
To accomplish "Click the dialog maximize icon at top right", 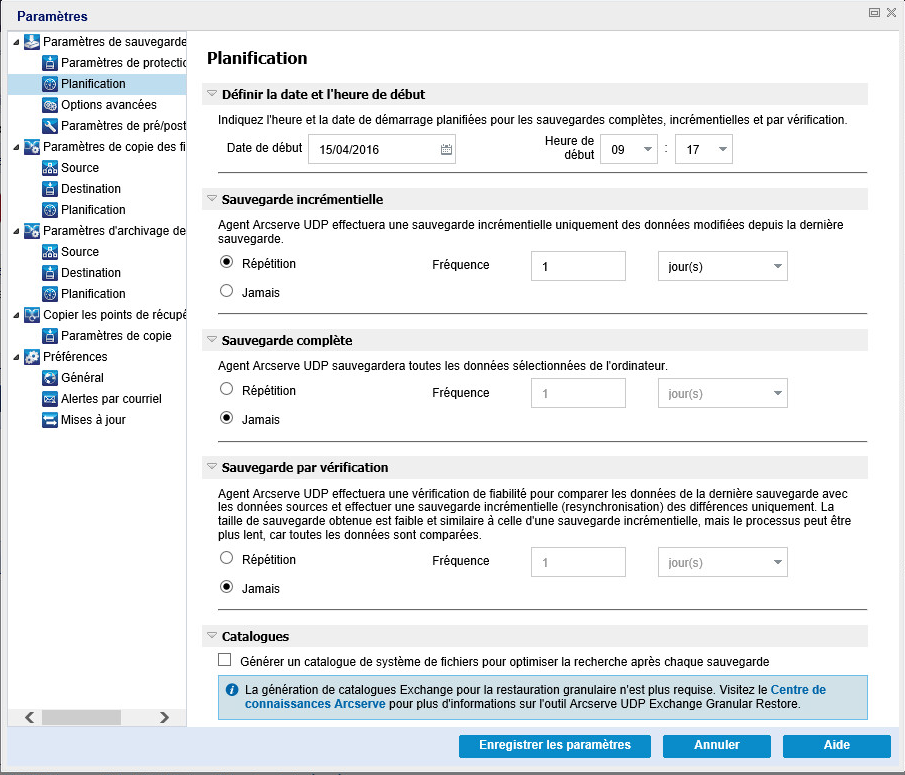I will point(874,13).
